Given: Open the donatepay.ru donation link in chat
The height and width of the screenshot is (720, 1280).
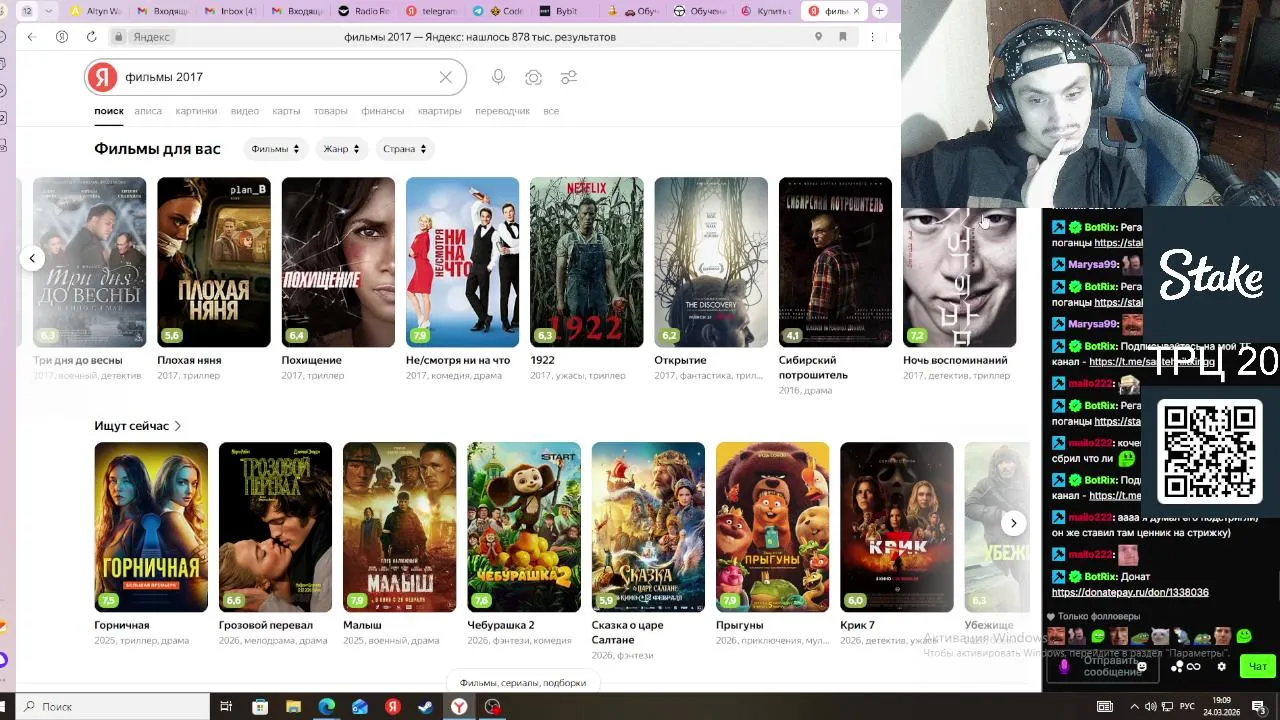Looking at the screenshot, I should 1130,593.
